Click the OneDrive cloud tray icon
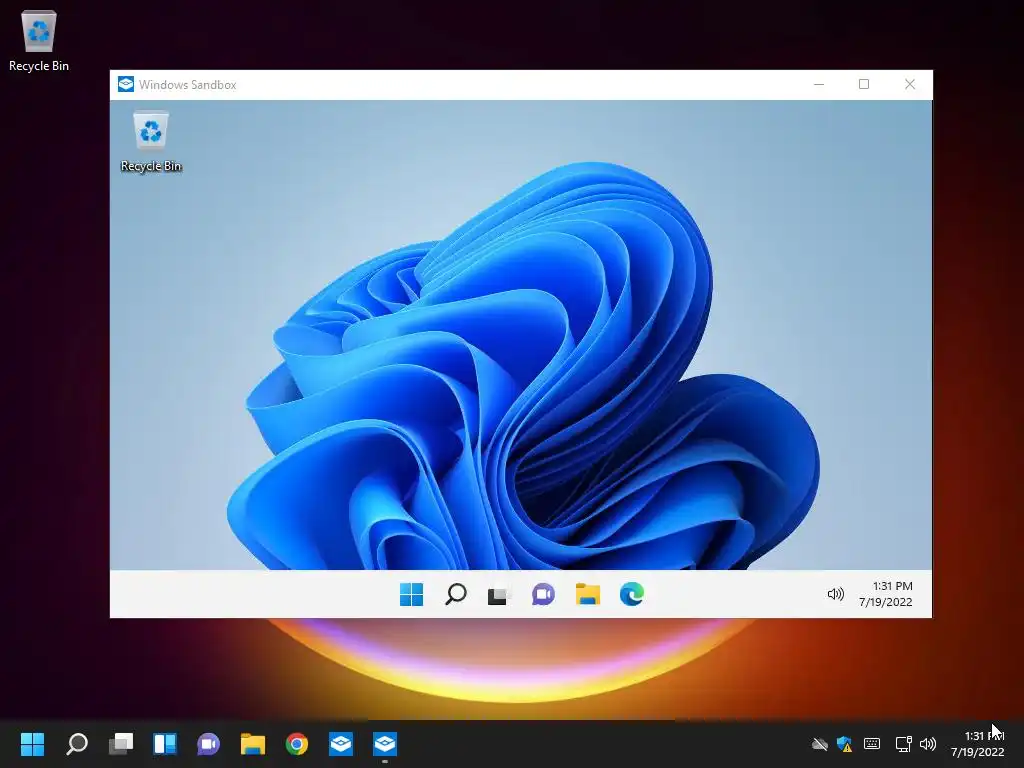1024x768 pixels. [x=820, y=744]
